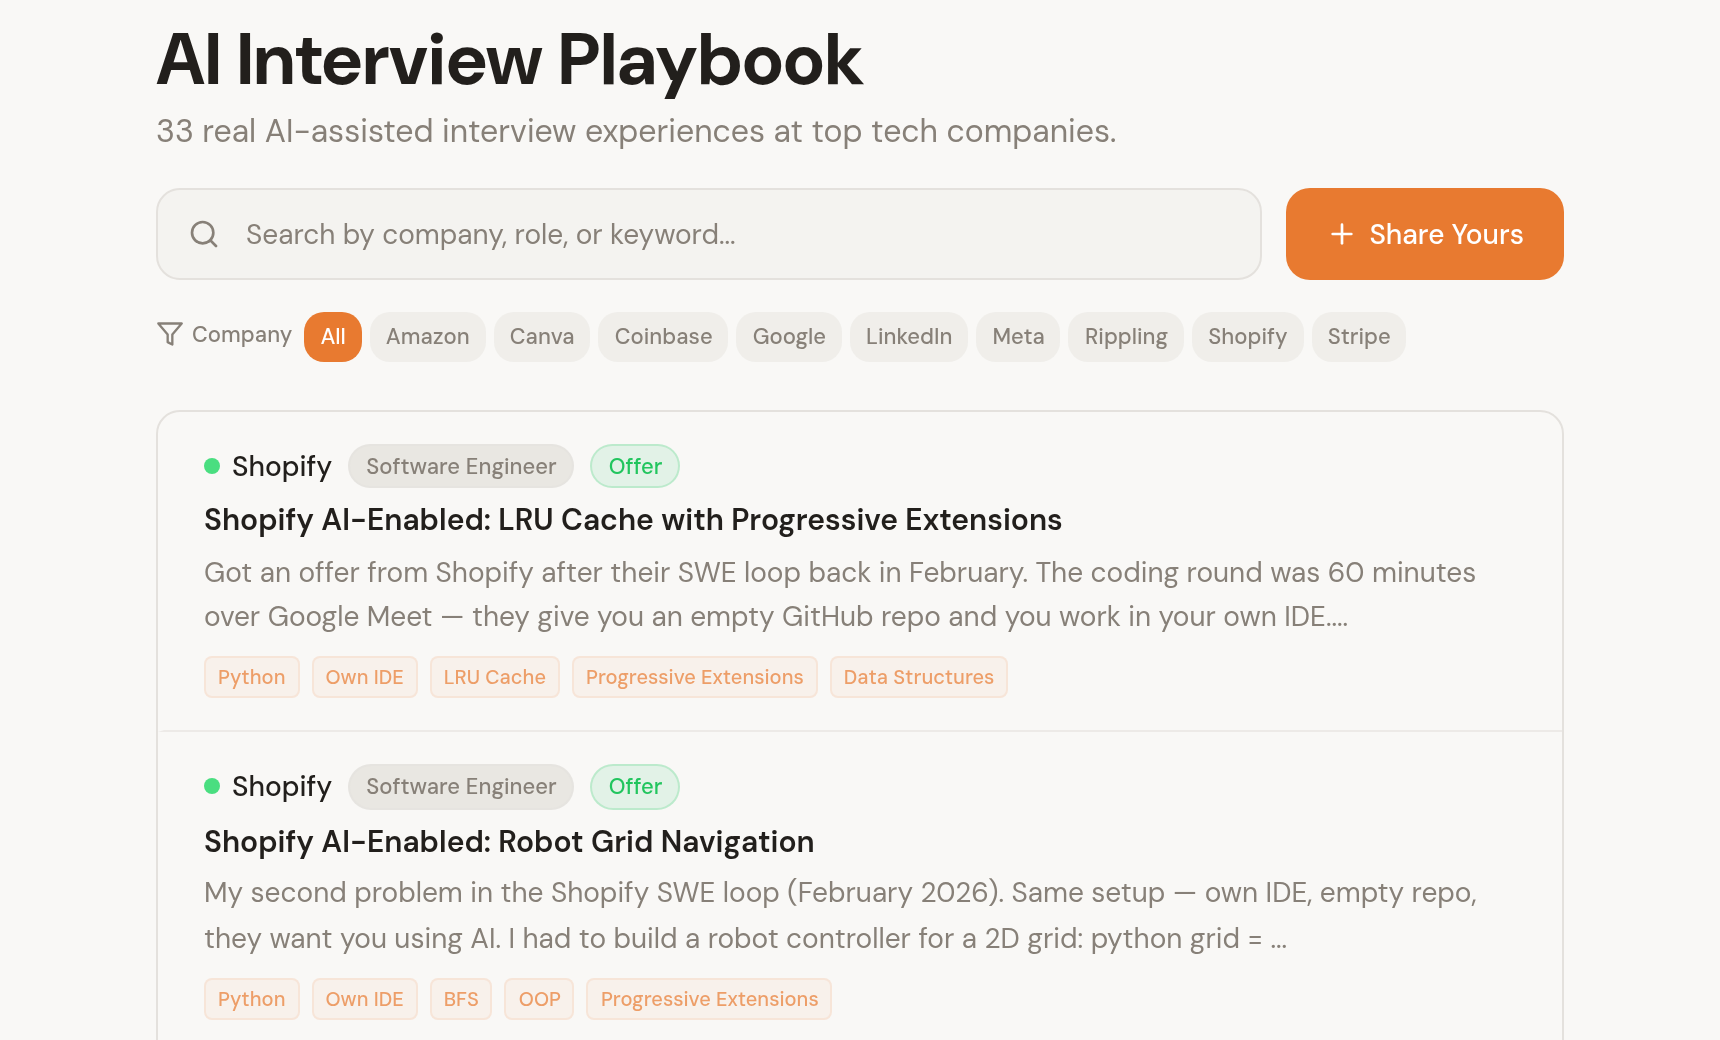Click the green status dot beside Robot Grid Navigation post
The image size is (1720, 1040).
pyautogui.click(x=213, y=786)
